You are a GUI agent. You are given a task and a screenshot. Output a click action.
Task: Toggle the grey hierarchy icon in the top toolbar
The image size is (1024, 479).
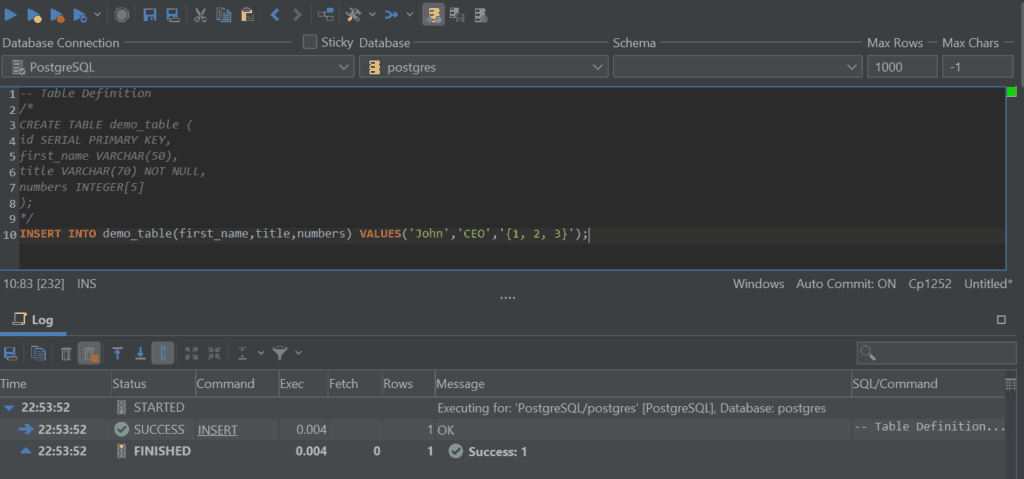[x=457, y=14]
